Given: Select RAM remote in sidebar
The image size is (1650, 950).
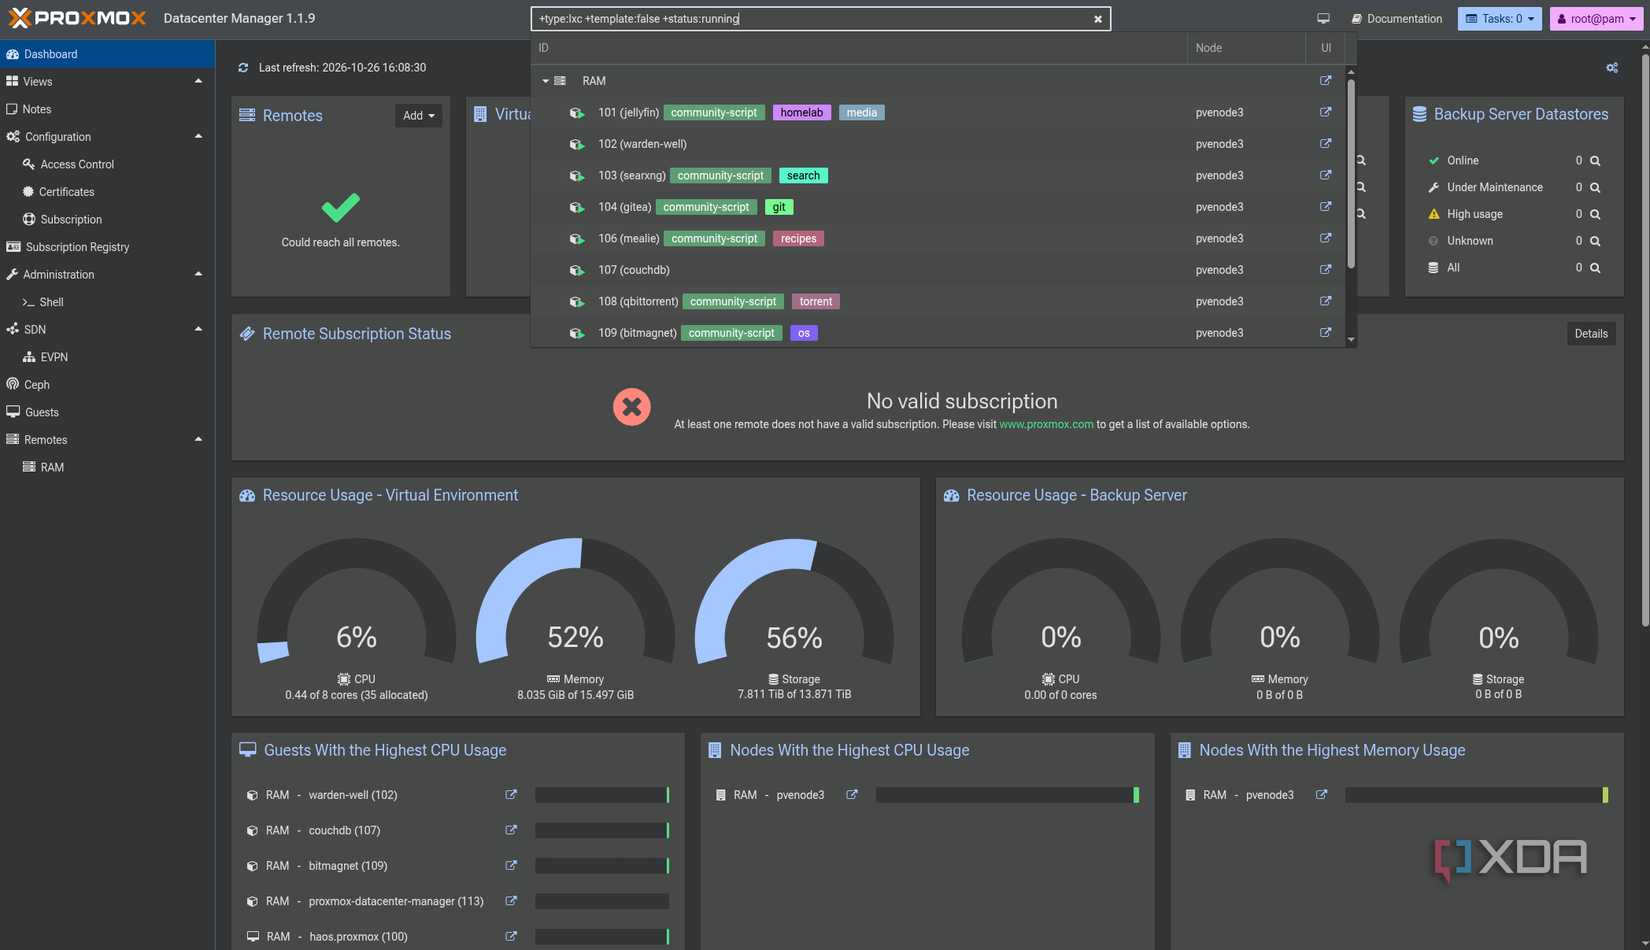Looking at the screenshot, I should [107, 467].
